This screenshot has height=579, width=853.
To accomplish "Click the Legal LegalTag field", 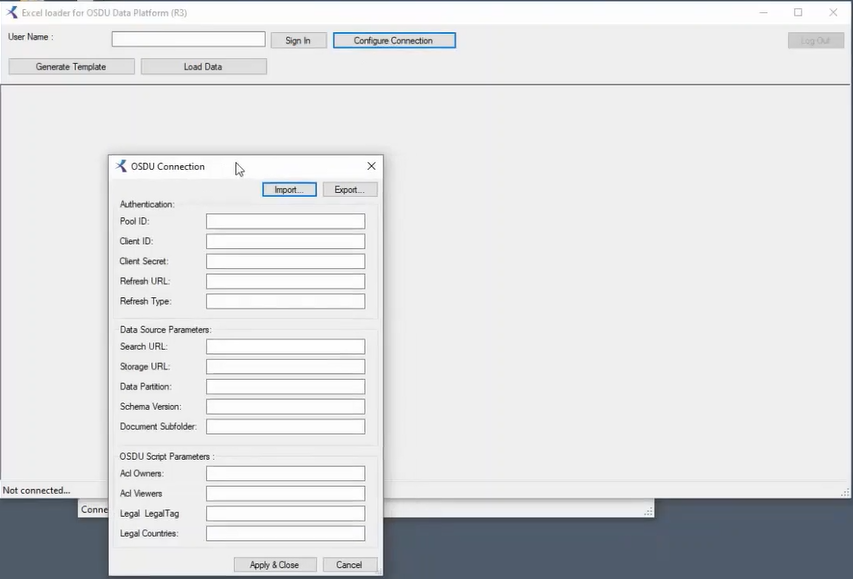I will click(x=286, y=514).
